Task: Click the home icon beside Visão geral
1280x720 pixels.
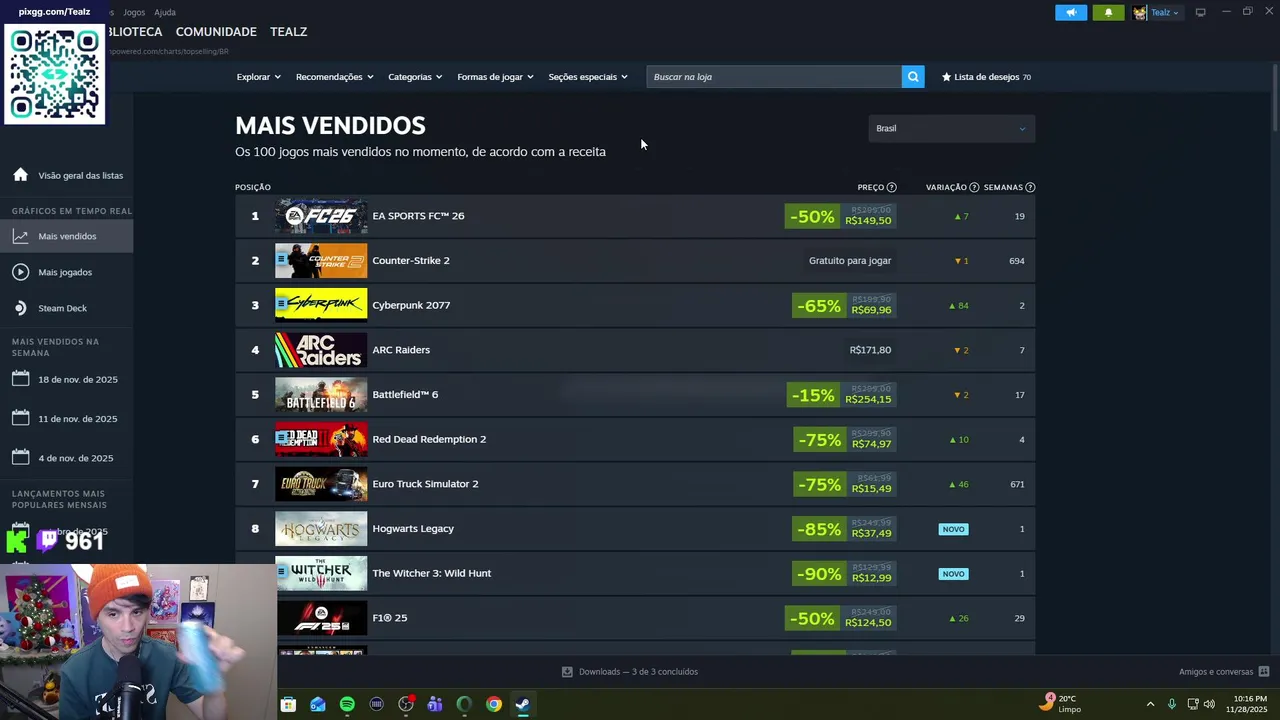Action: (20, 175)
